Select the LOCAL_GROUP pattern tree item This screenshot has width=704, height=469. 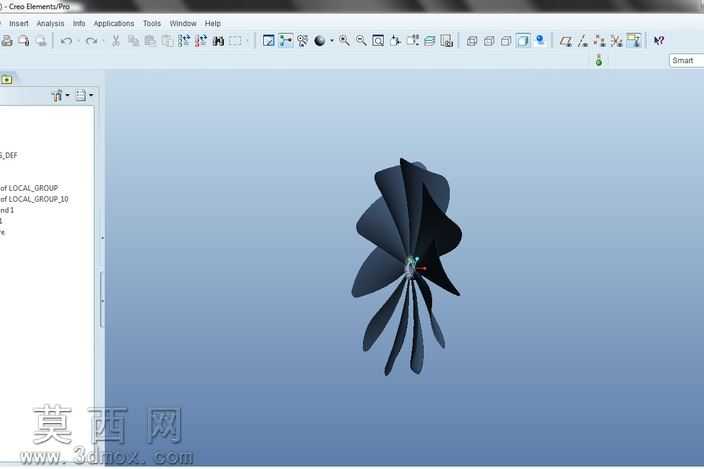(x=29, y=188)
